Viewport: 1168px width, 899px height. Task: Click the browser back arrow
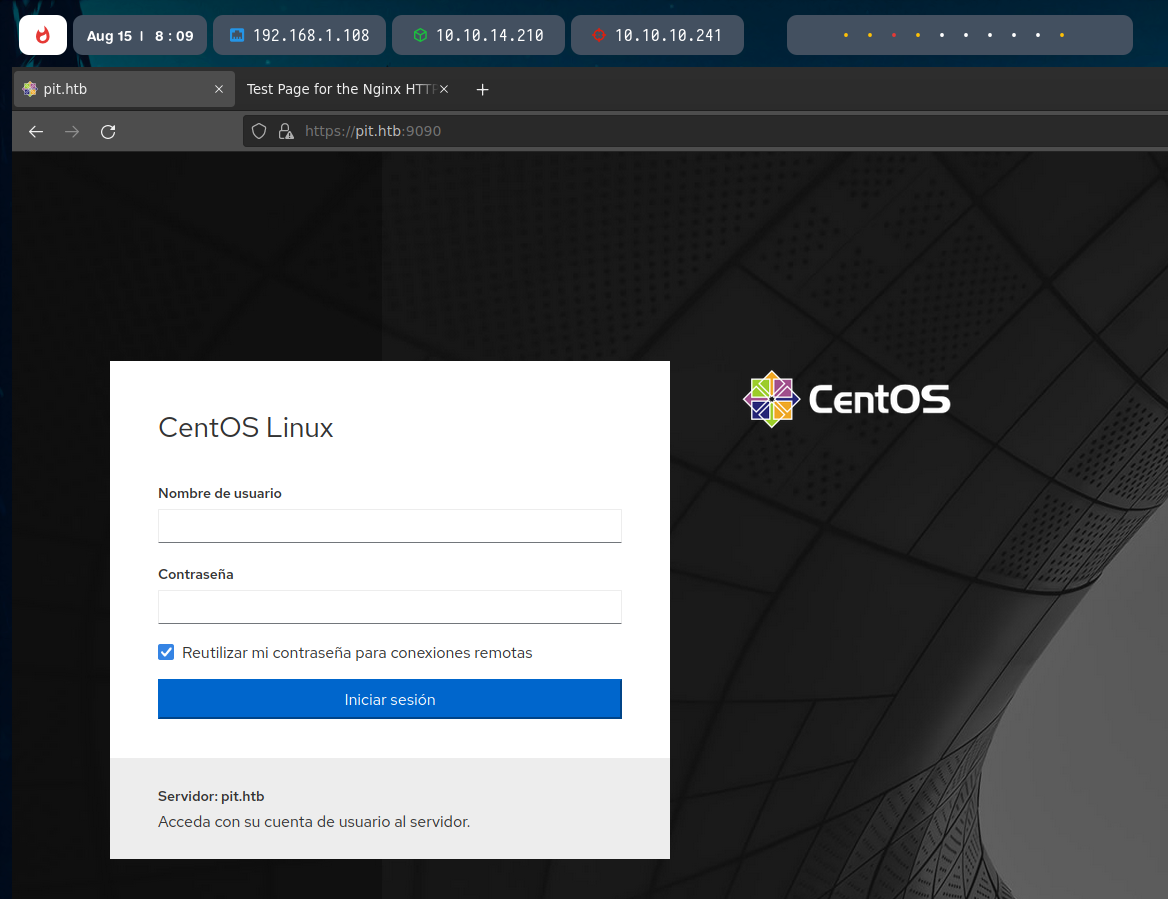point(36,132)
